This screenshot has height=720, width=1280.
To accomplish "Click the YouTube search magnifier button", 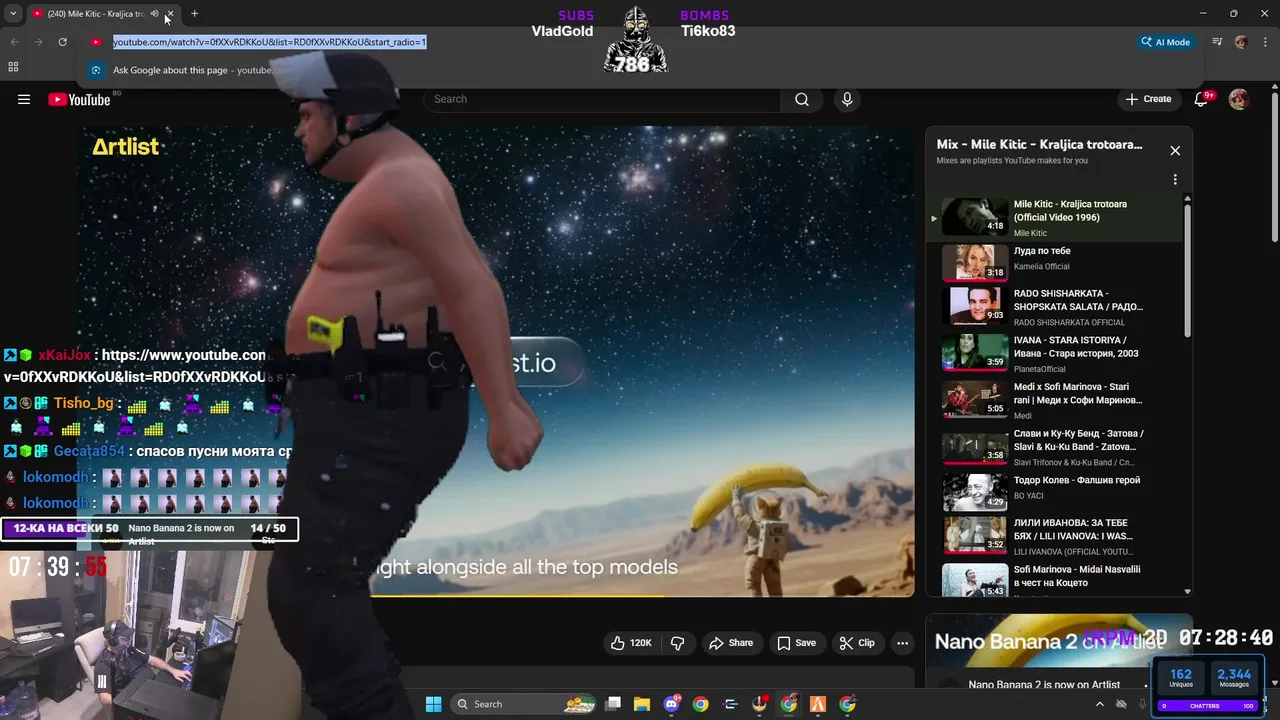I will (802, 99).
